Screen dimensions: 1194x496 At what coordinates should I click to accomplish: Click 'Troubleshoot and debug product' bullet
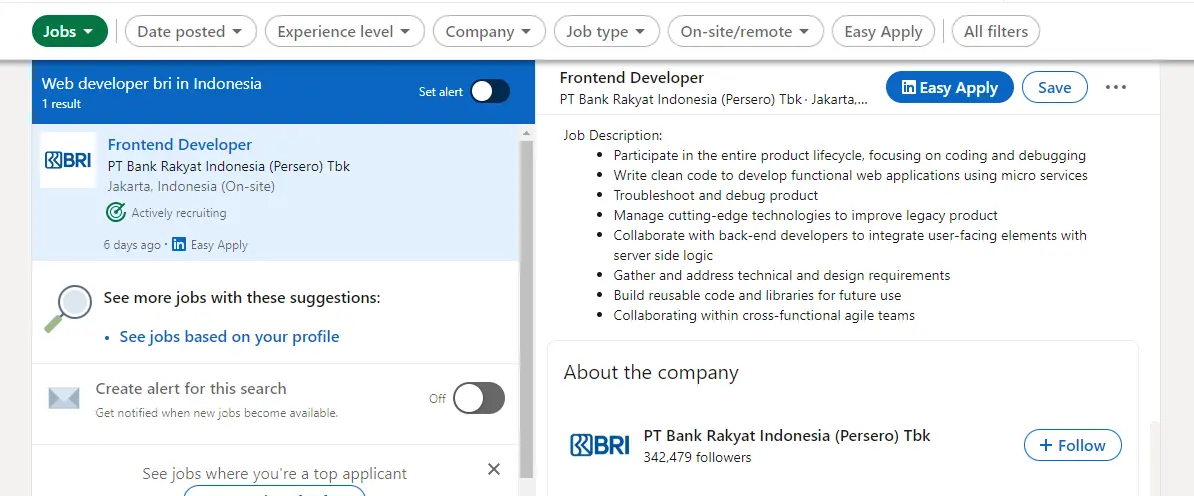pyautogui.click(x=716, y=195)
